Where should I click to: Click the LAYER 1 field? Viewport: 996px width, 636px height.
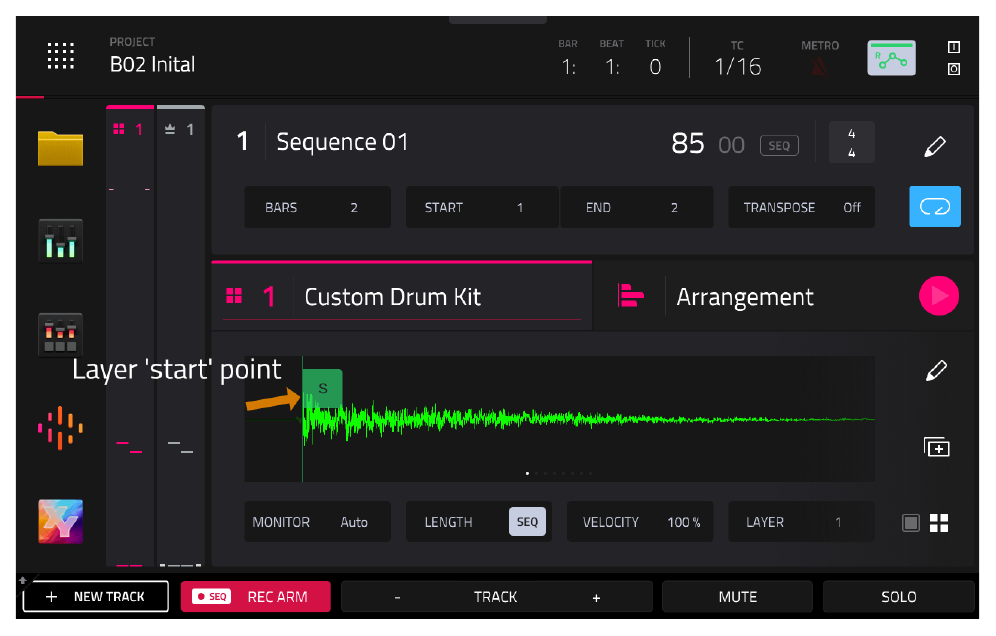click(801, 522)
